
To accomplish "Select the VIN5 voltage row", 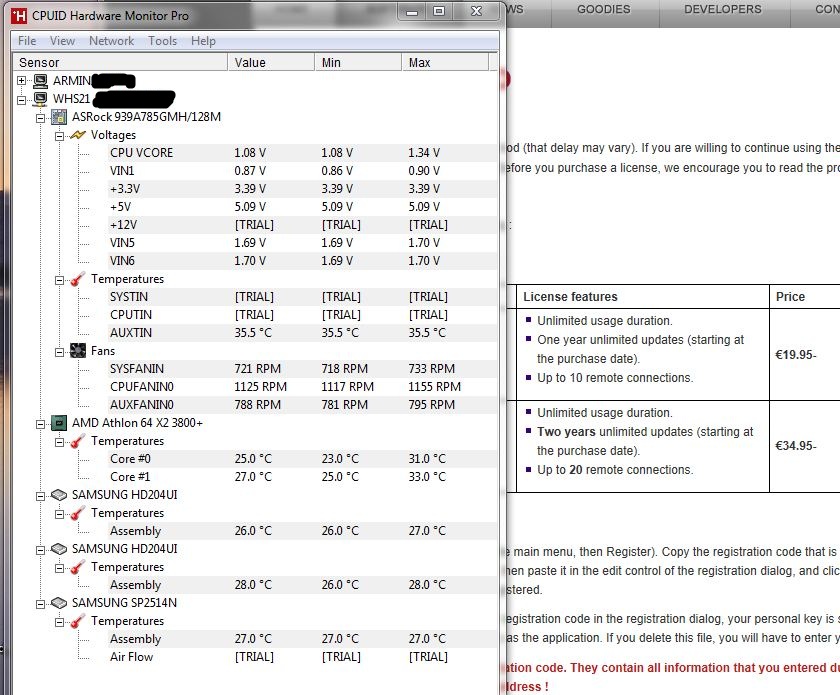I will click(302, 243).
